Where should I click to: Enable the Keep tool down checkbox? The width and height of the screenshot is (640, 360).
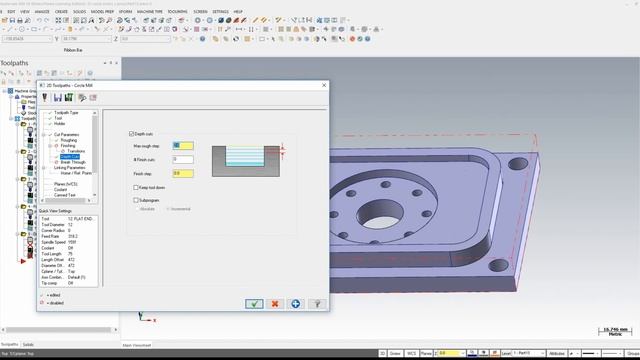tap(136, 187)
